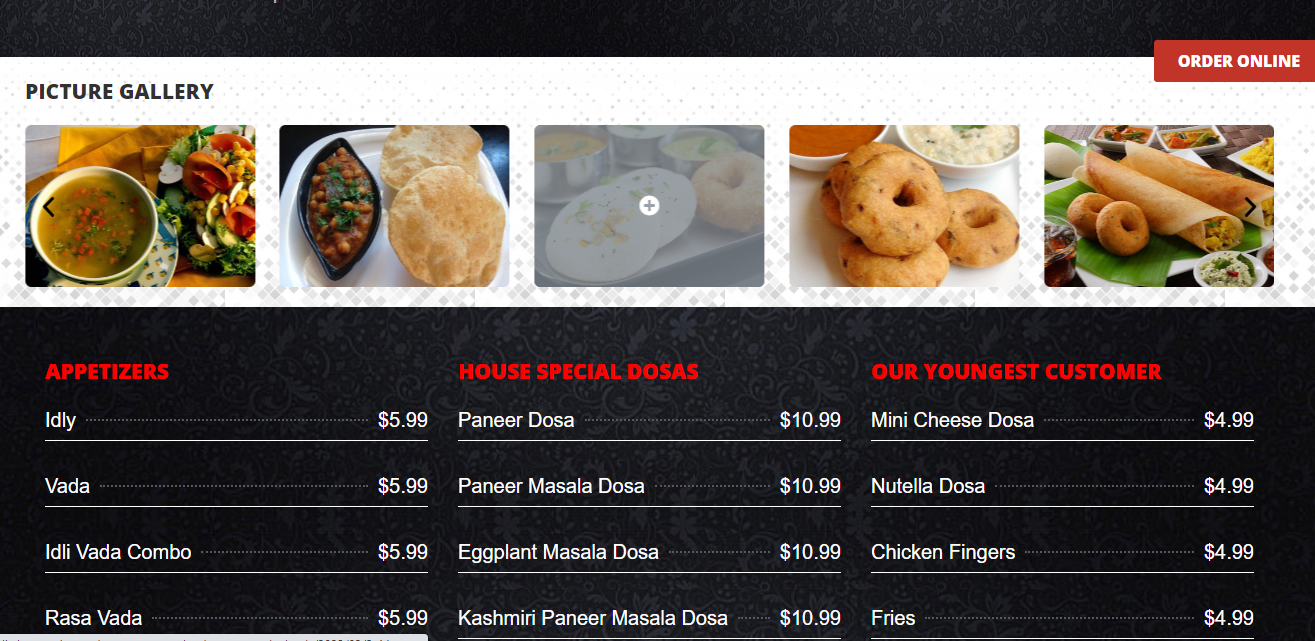Select the Chicken Fingers item
This screenshot has width=1315, height=641.
pyautogui.click(x=1062, y=552)
